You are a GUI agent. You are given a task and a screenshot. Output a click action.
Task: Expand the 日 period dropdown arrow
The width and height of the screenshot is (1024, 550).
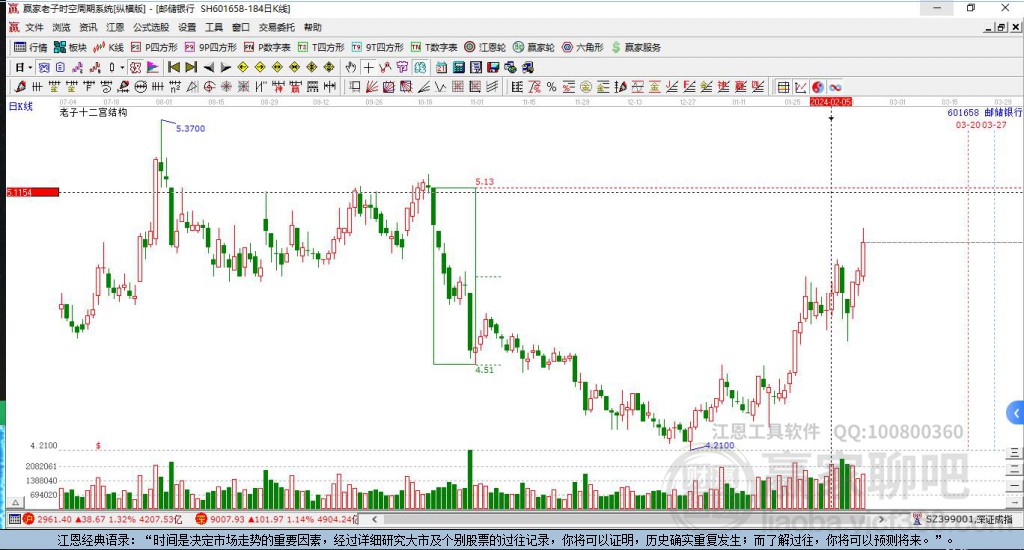[x=30, y=67]
